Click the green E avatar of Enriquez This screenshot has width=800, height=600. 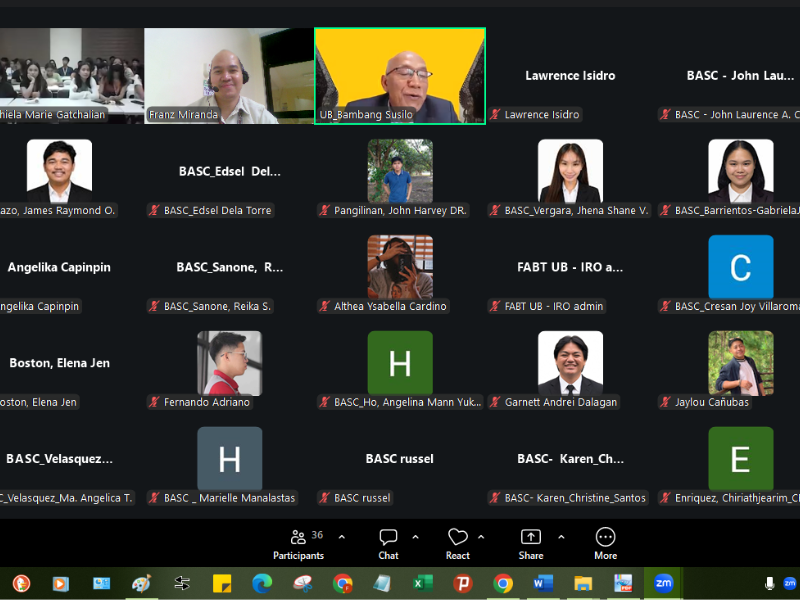click(x=741, y=459)
